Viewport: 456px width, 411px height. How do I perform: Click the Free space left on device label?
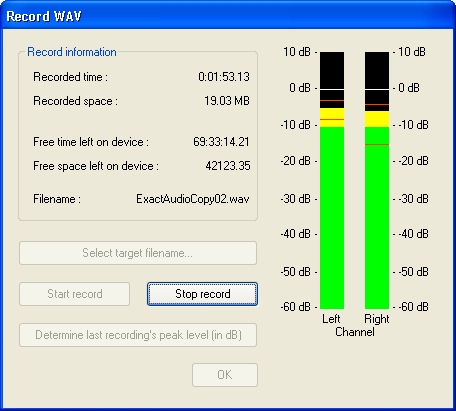click(x=96, y=166)
